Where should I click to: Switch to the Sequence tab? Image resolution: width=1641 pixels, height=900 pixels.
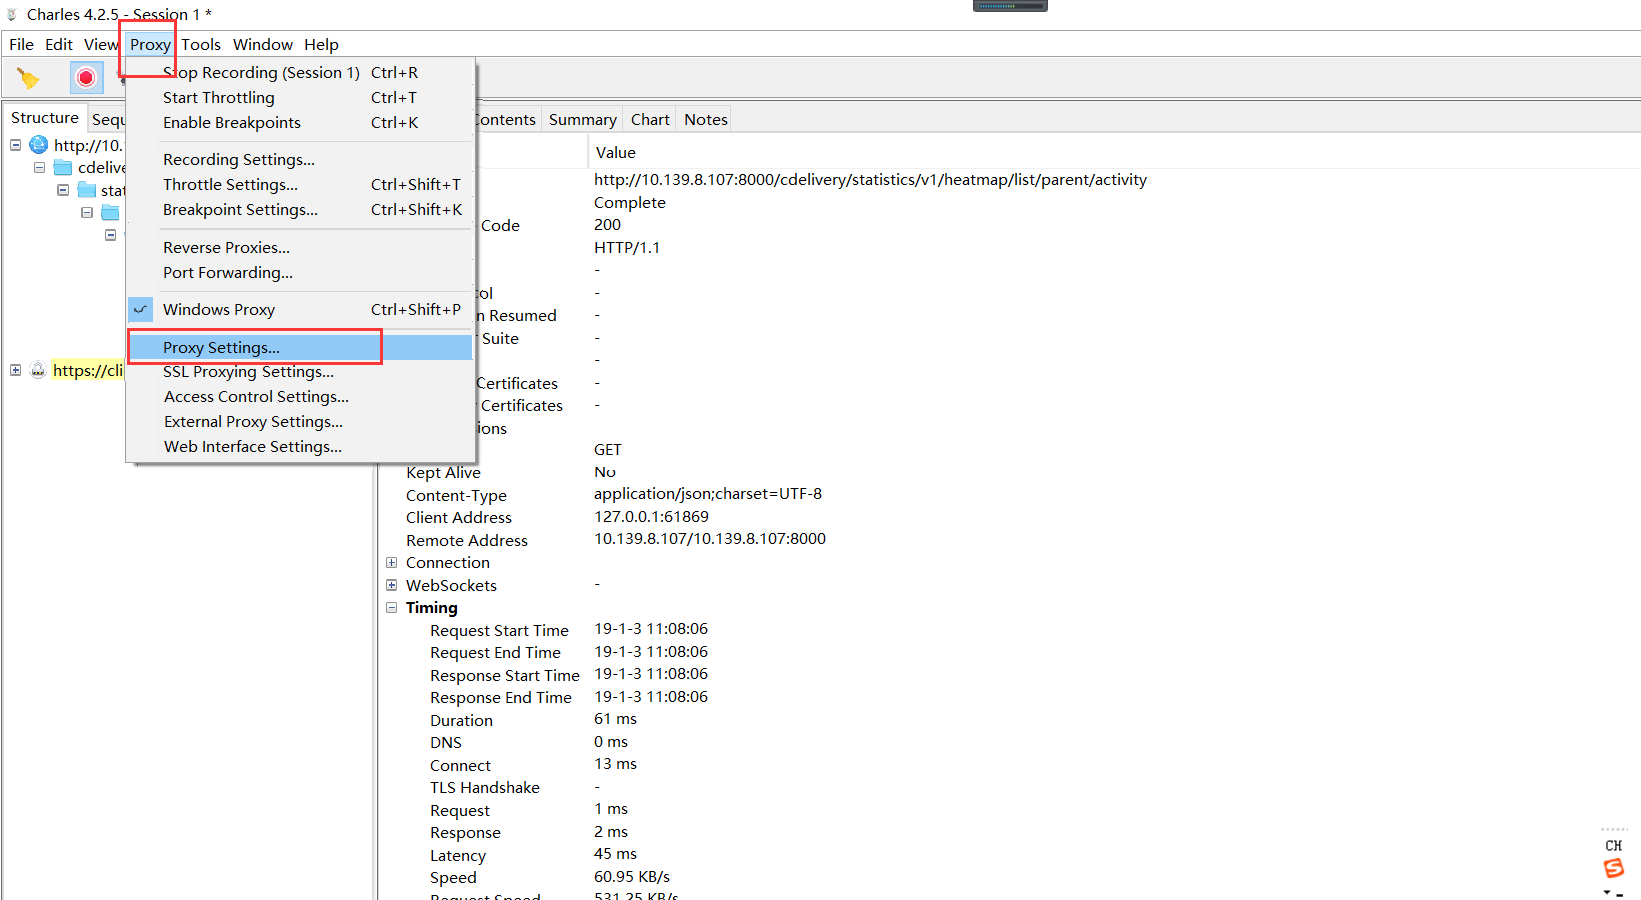[108, 119]
